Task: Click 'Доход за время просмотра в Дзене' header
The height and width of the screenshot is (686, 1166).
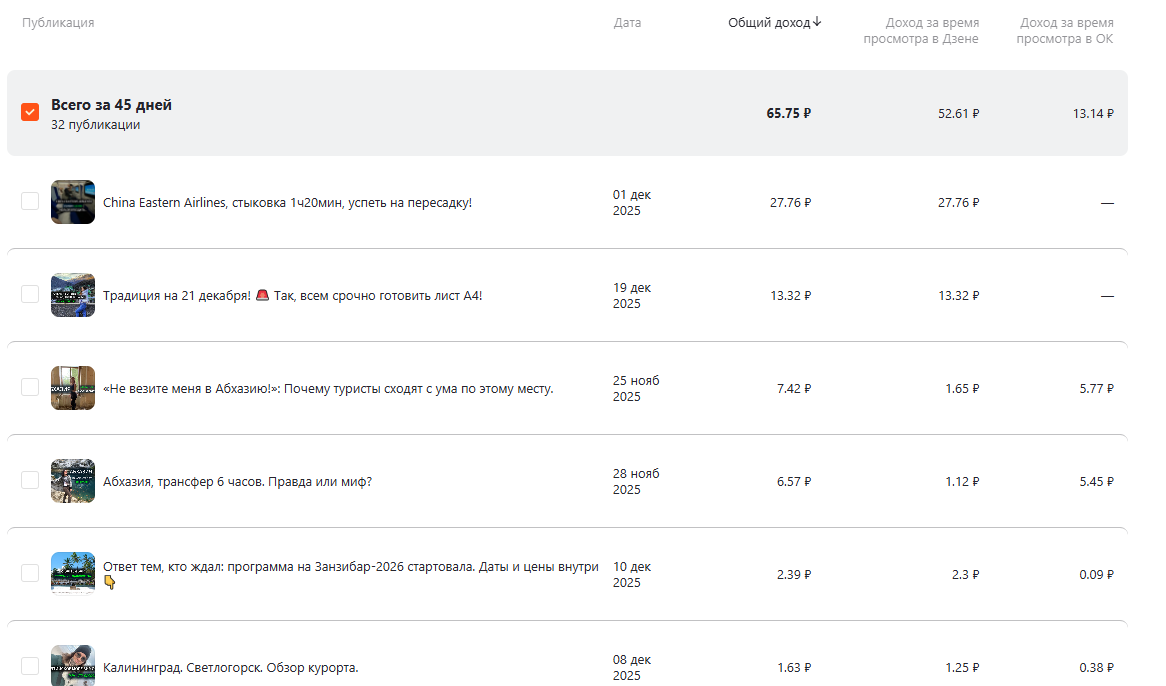Action: pos(920,31)
